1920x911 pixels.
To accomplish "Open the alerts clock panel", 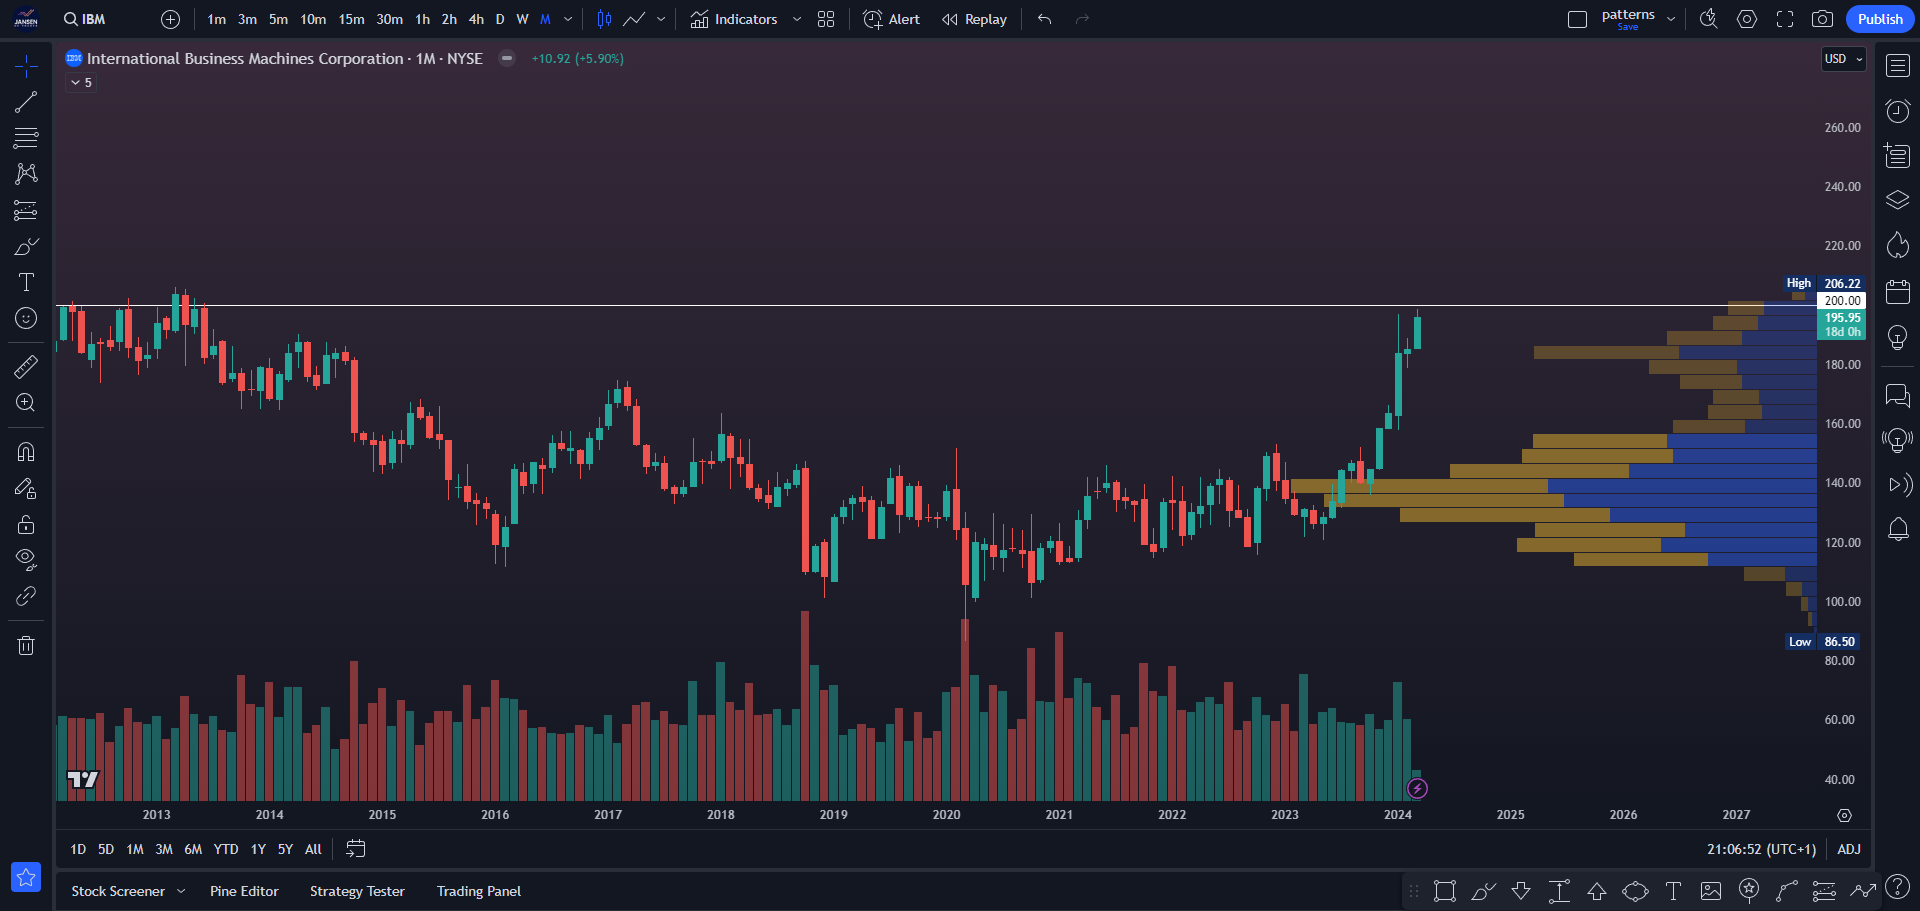I will click(x=1897, y=111).
